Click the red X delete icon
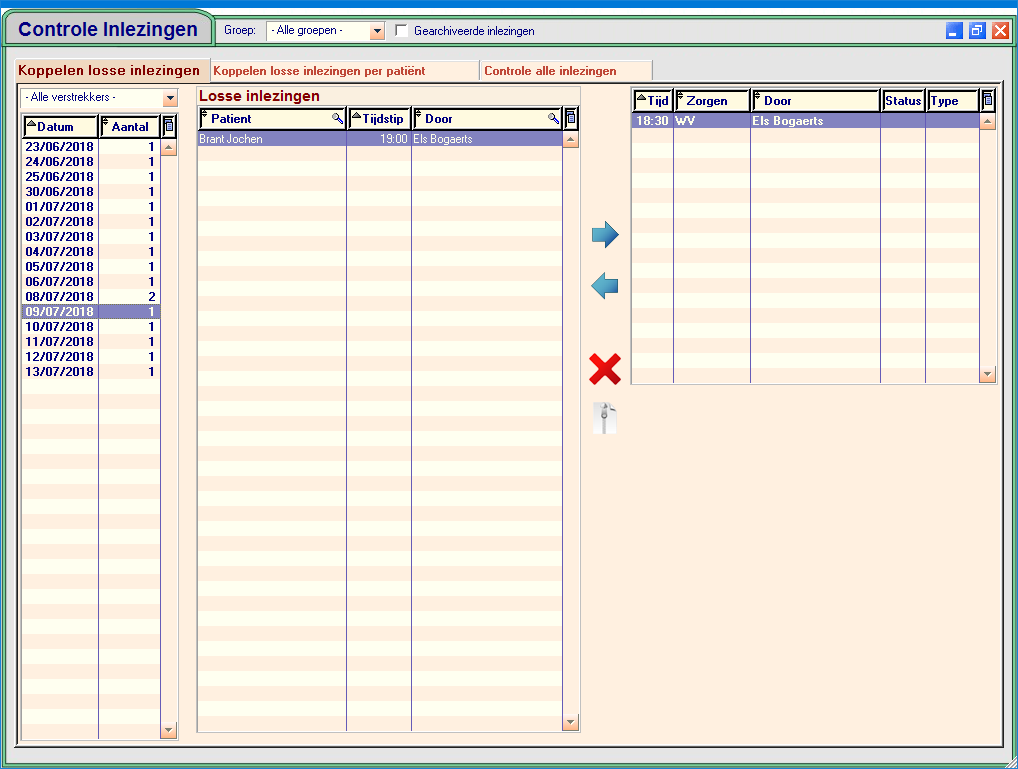 click(x=605, y=369)
